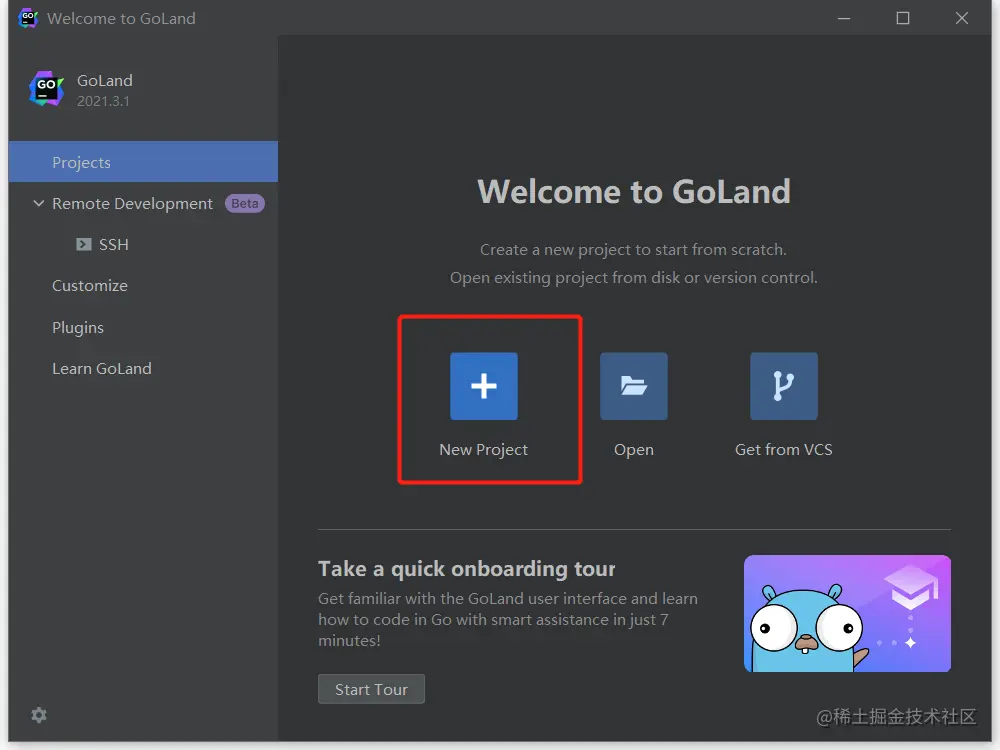Click the Get from VCS label

pyautogui.click(x=783, y=450)
